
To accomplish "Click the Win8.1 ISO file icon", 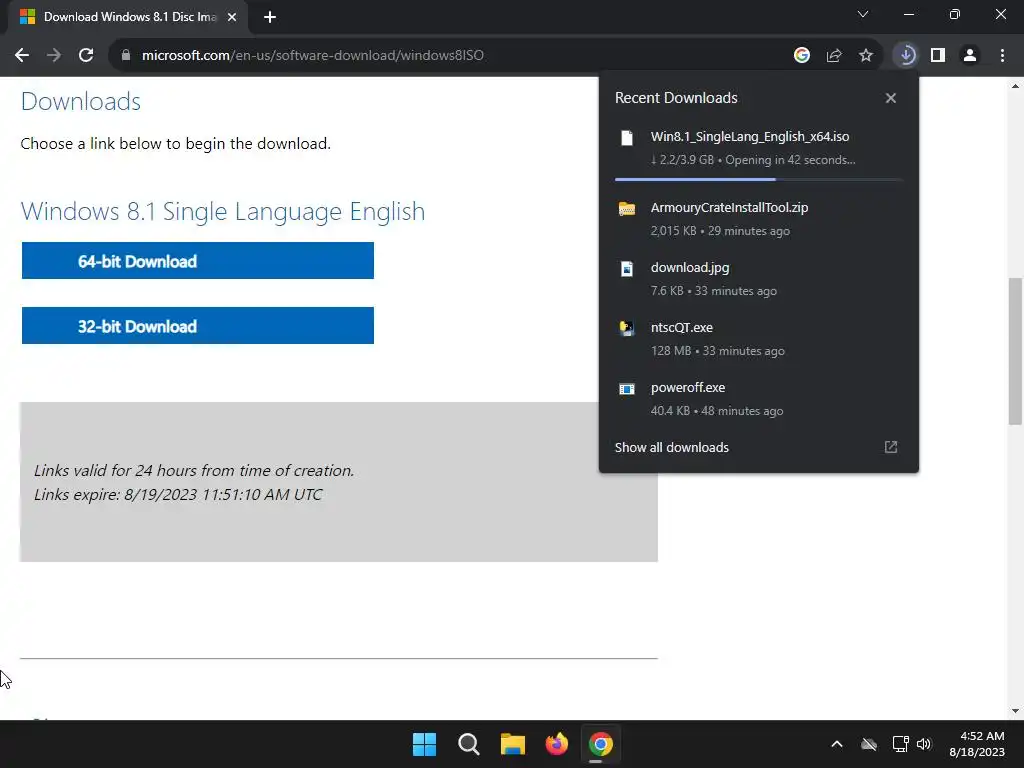I will [x=627, y=138].
